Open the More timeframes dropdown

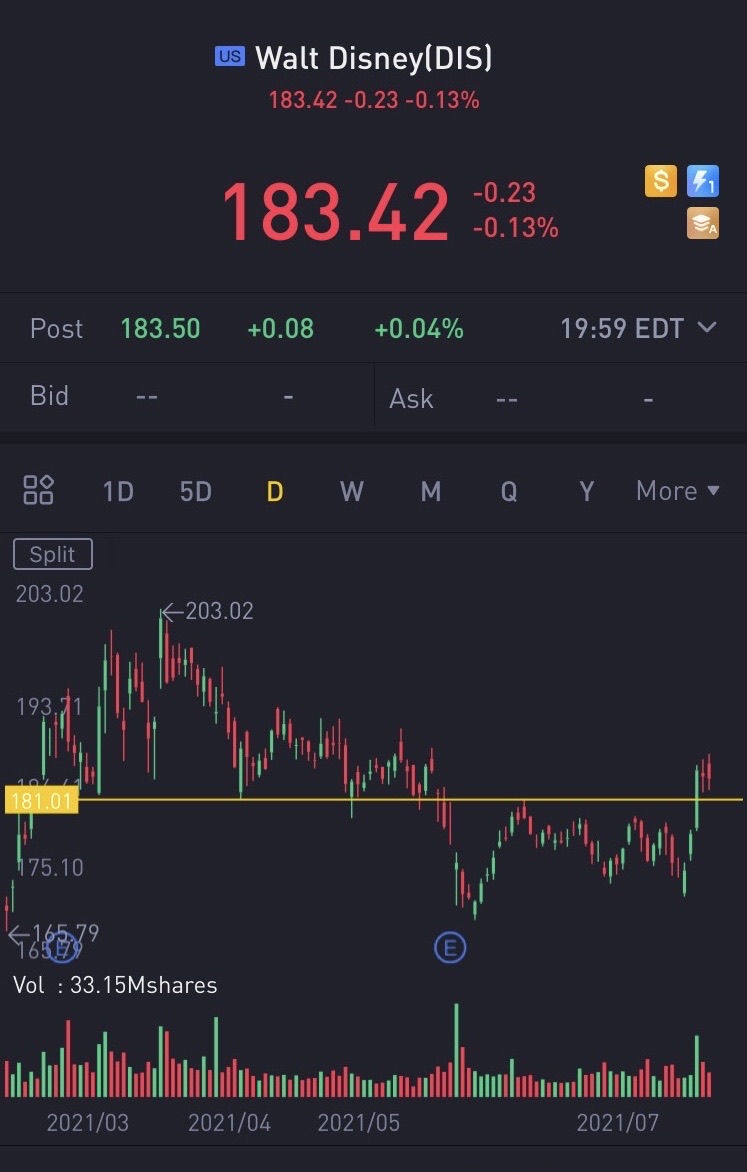tap(677, 491)
